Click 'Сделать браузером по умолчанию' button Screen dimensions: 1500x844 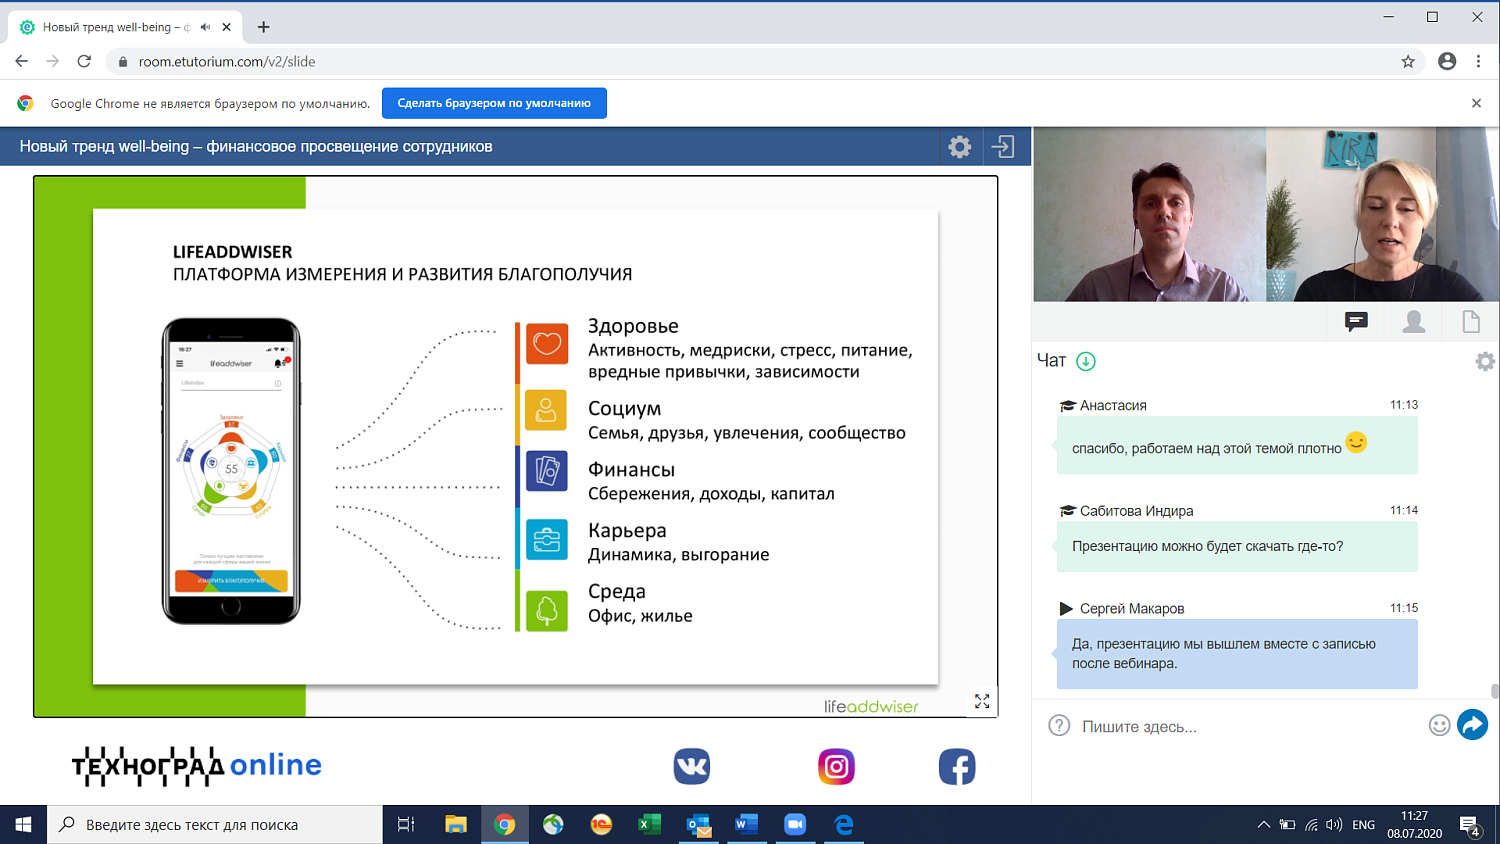tap(494, 103)
